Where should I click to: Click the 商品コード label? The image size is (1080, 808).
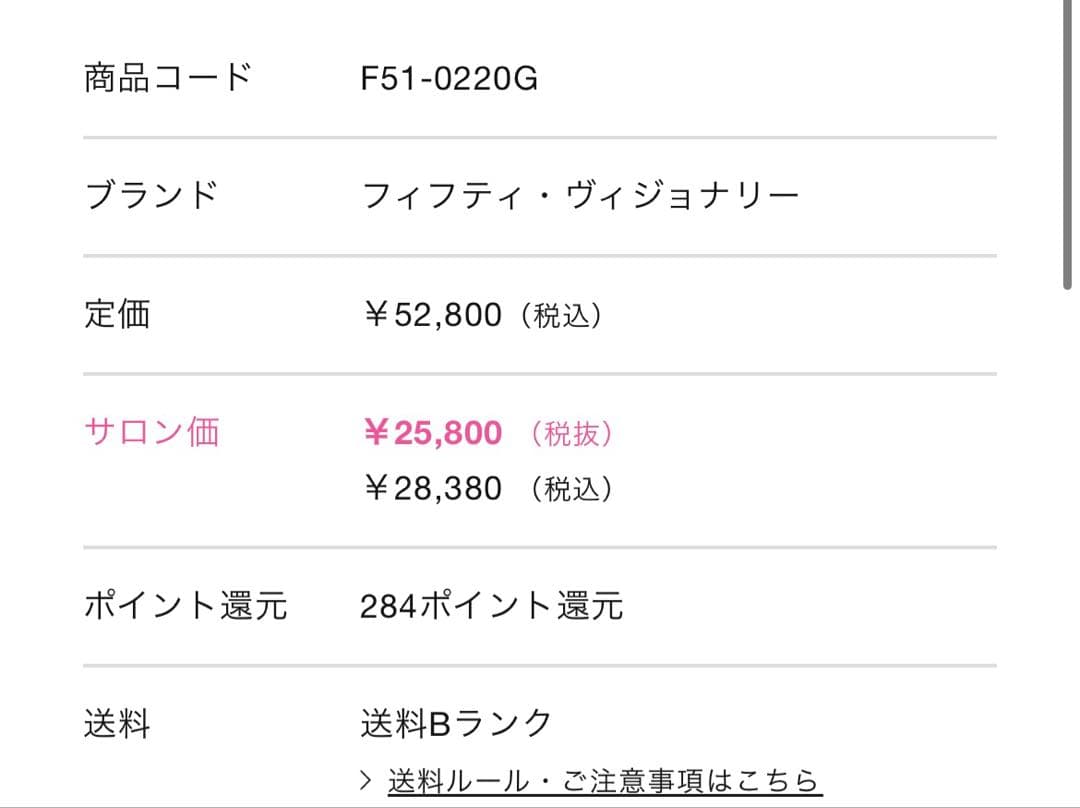tap(168, 78)
